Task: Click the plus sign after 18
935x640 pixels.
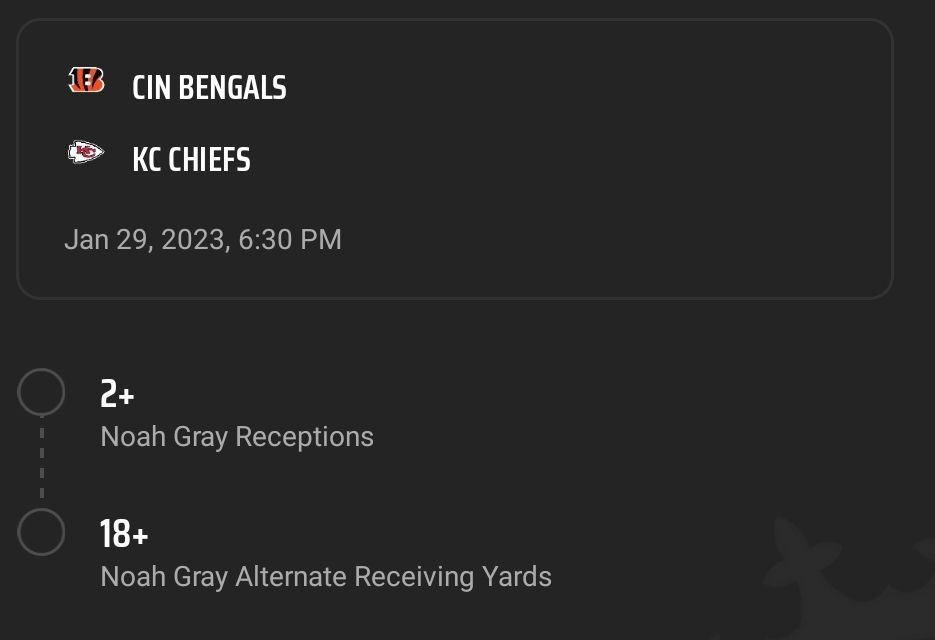Action: (x=140, y=536)
